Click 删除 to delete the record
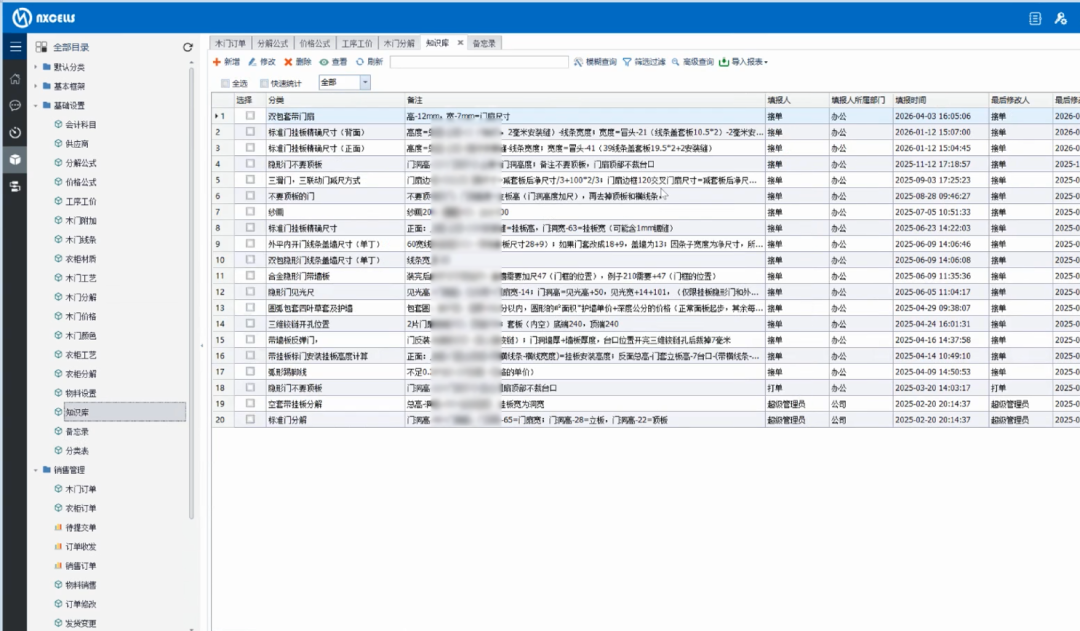This screenshot has width=1080, height=631. 298,62
